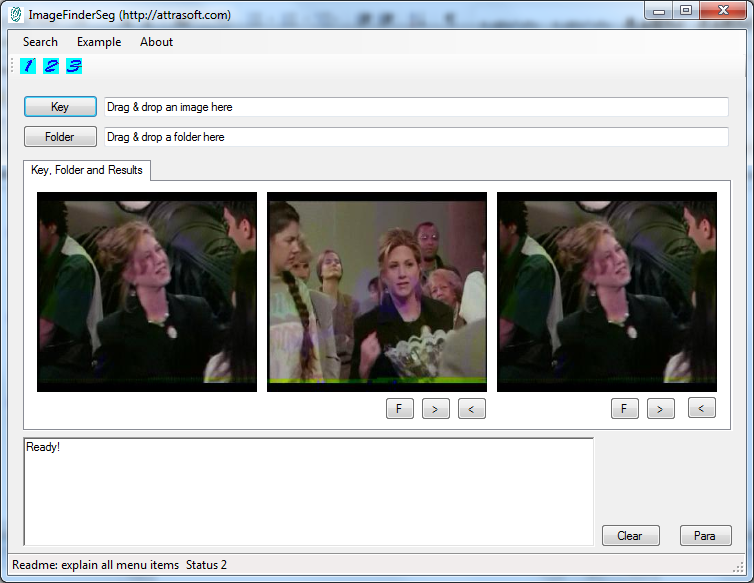Select the left key image thumbnail
Viewport: 754px width, 583px height.
147,292
